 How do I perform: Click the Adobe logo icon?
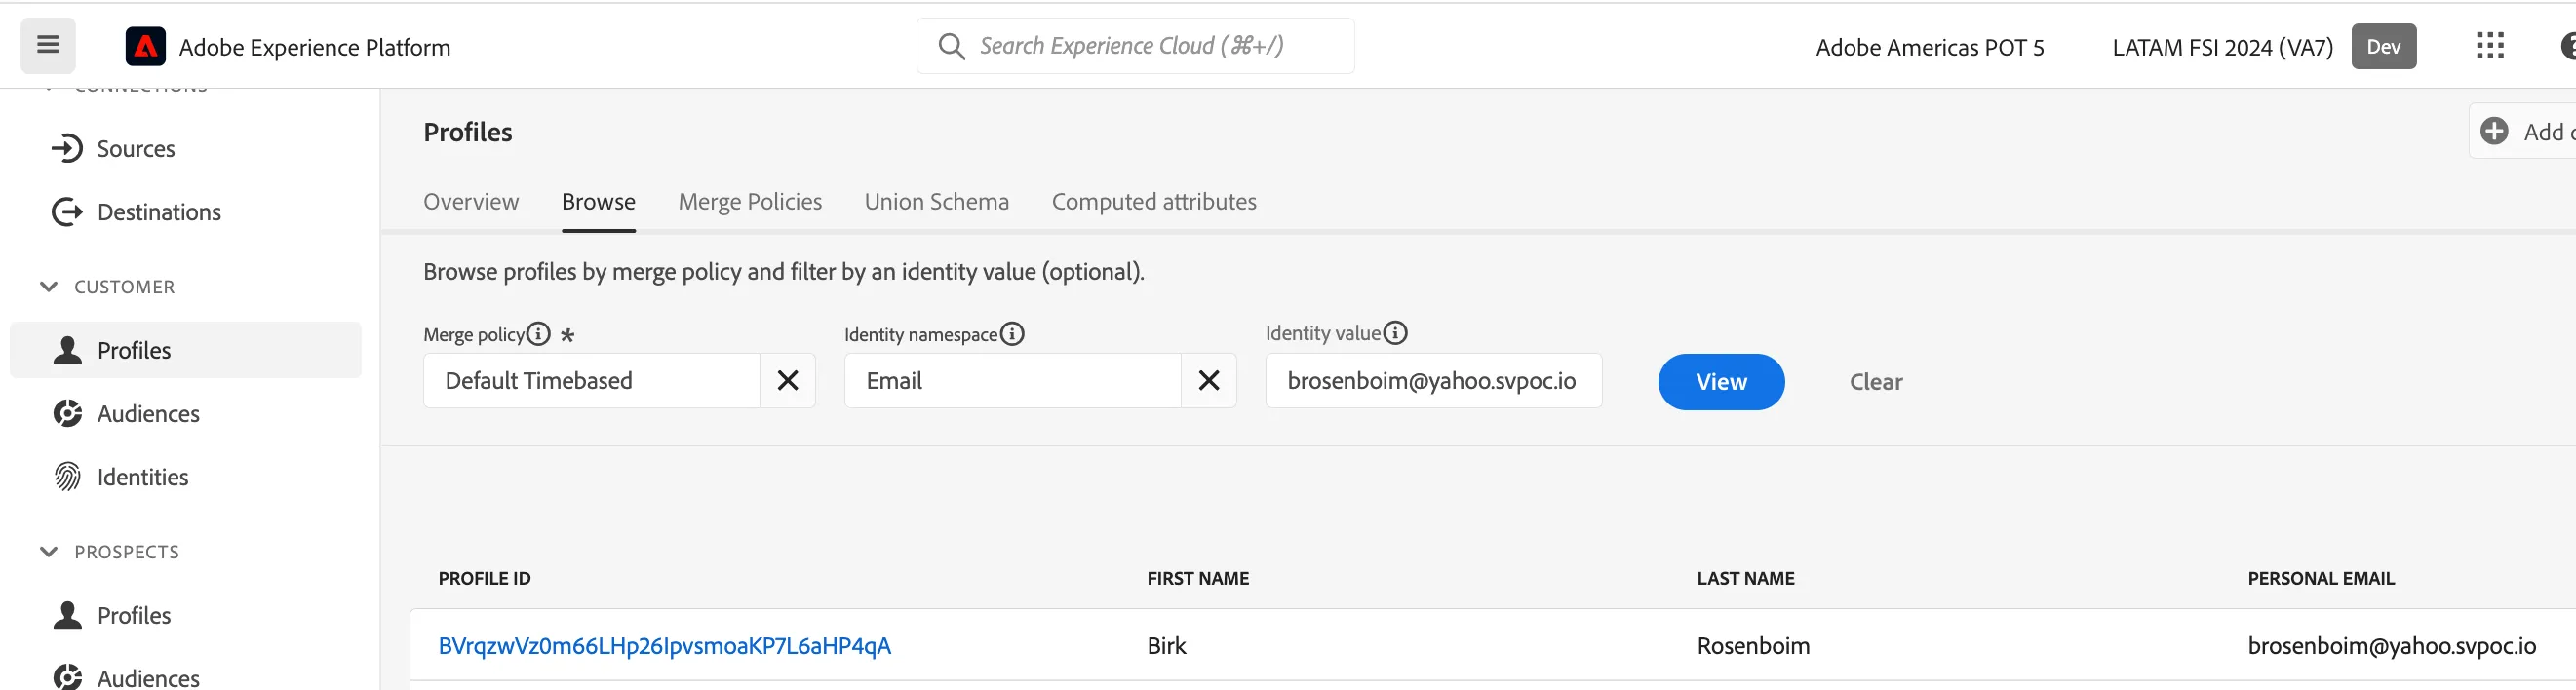pos(146,47)
